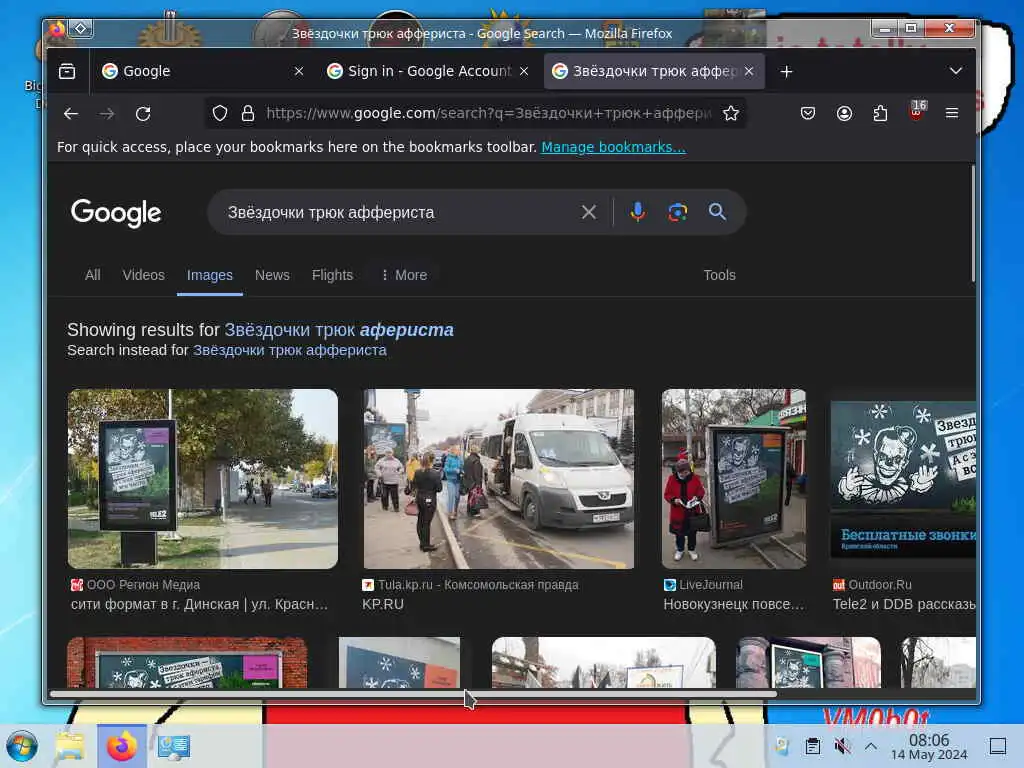Image resolution: width=1024 pixels, height=768 pixels.
Task: Switch to the Videos results tab
Action: (x=144, y=276)
